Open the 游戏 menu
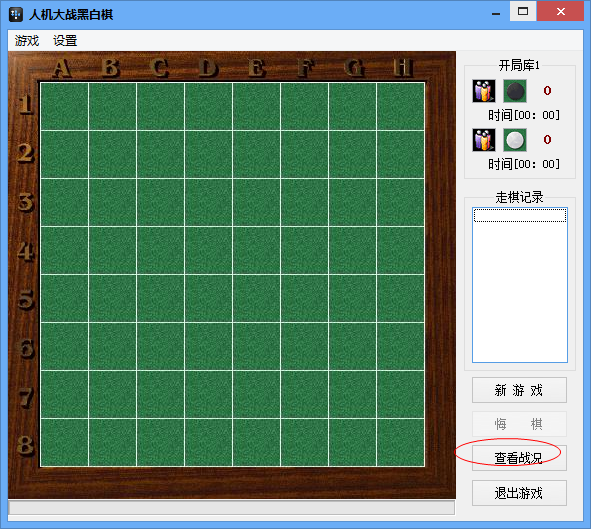591x529 pixels. [x=27, y=40]
